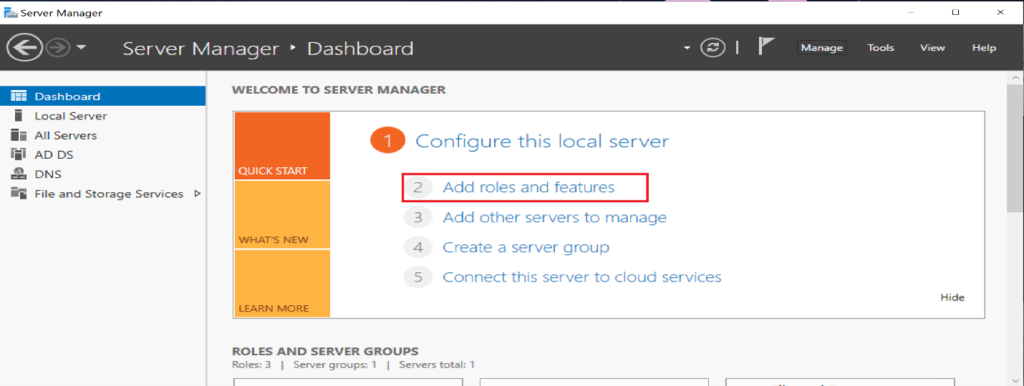The image size is (1024, 386).
Task: Click Connect this server to cloud services
Action: (582, 277)
